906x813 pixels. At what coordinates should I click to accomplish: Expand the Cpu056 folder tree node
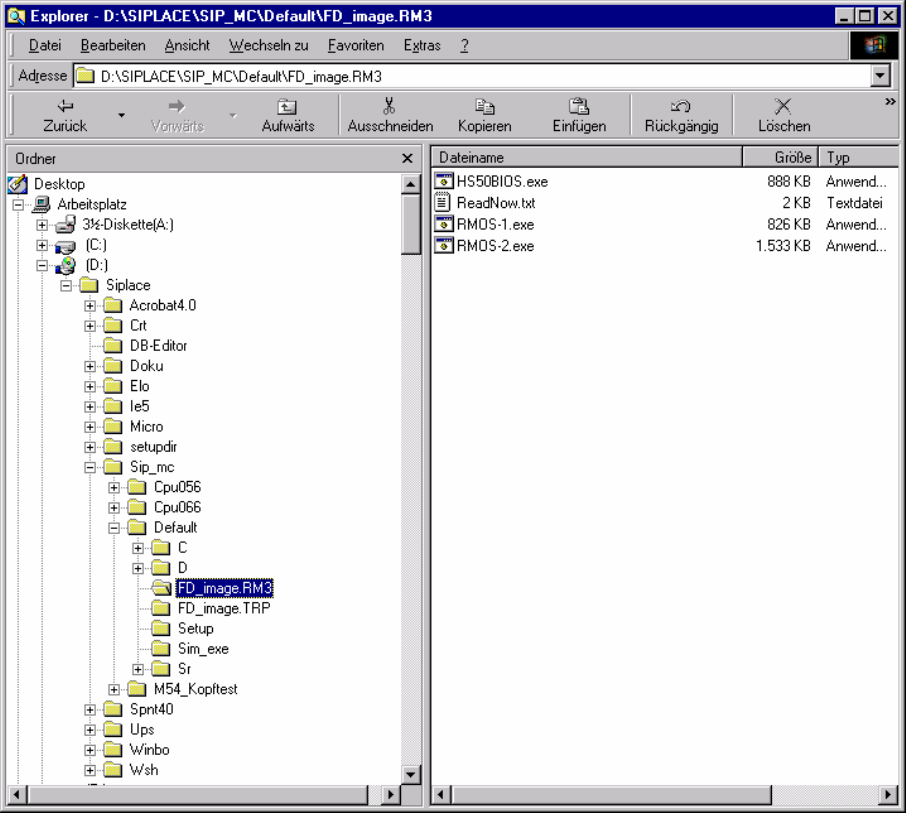pyautogui.click(x=114, y=487)
